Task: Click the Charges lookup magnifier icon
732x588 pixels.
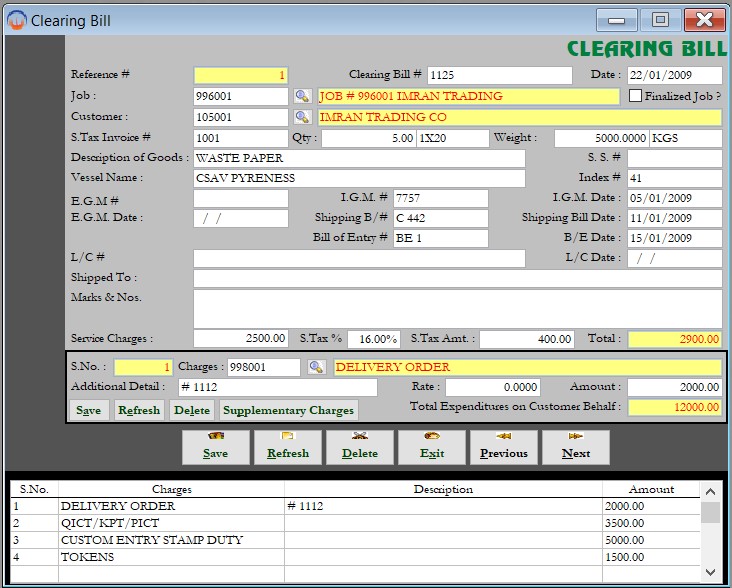Action: [x=317, y=367]
